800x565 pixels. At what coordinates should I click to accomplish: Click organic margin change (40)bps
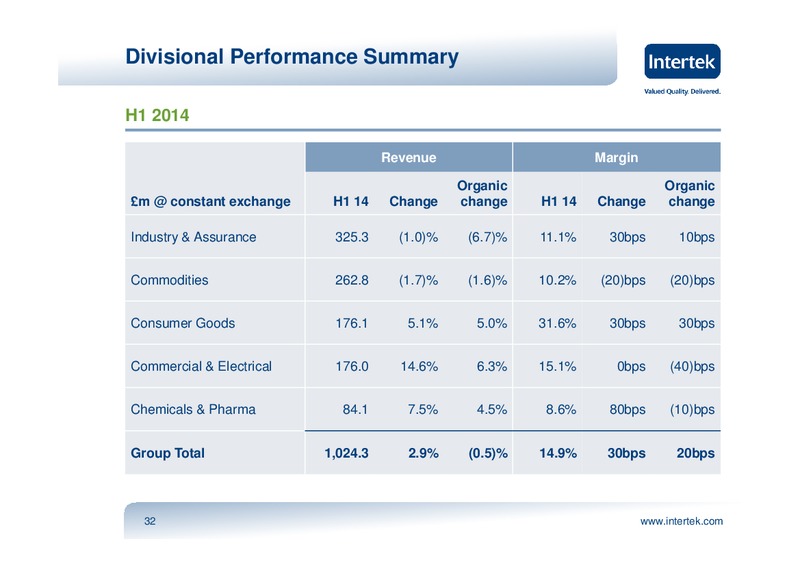692,366
